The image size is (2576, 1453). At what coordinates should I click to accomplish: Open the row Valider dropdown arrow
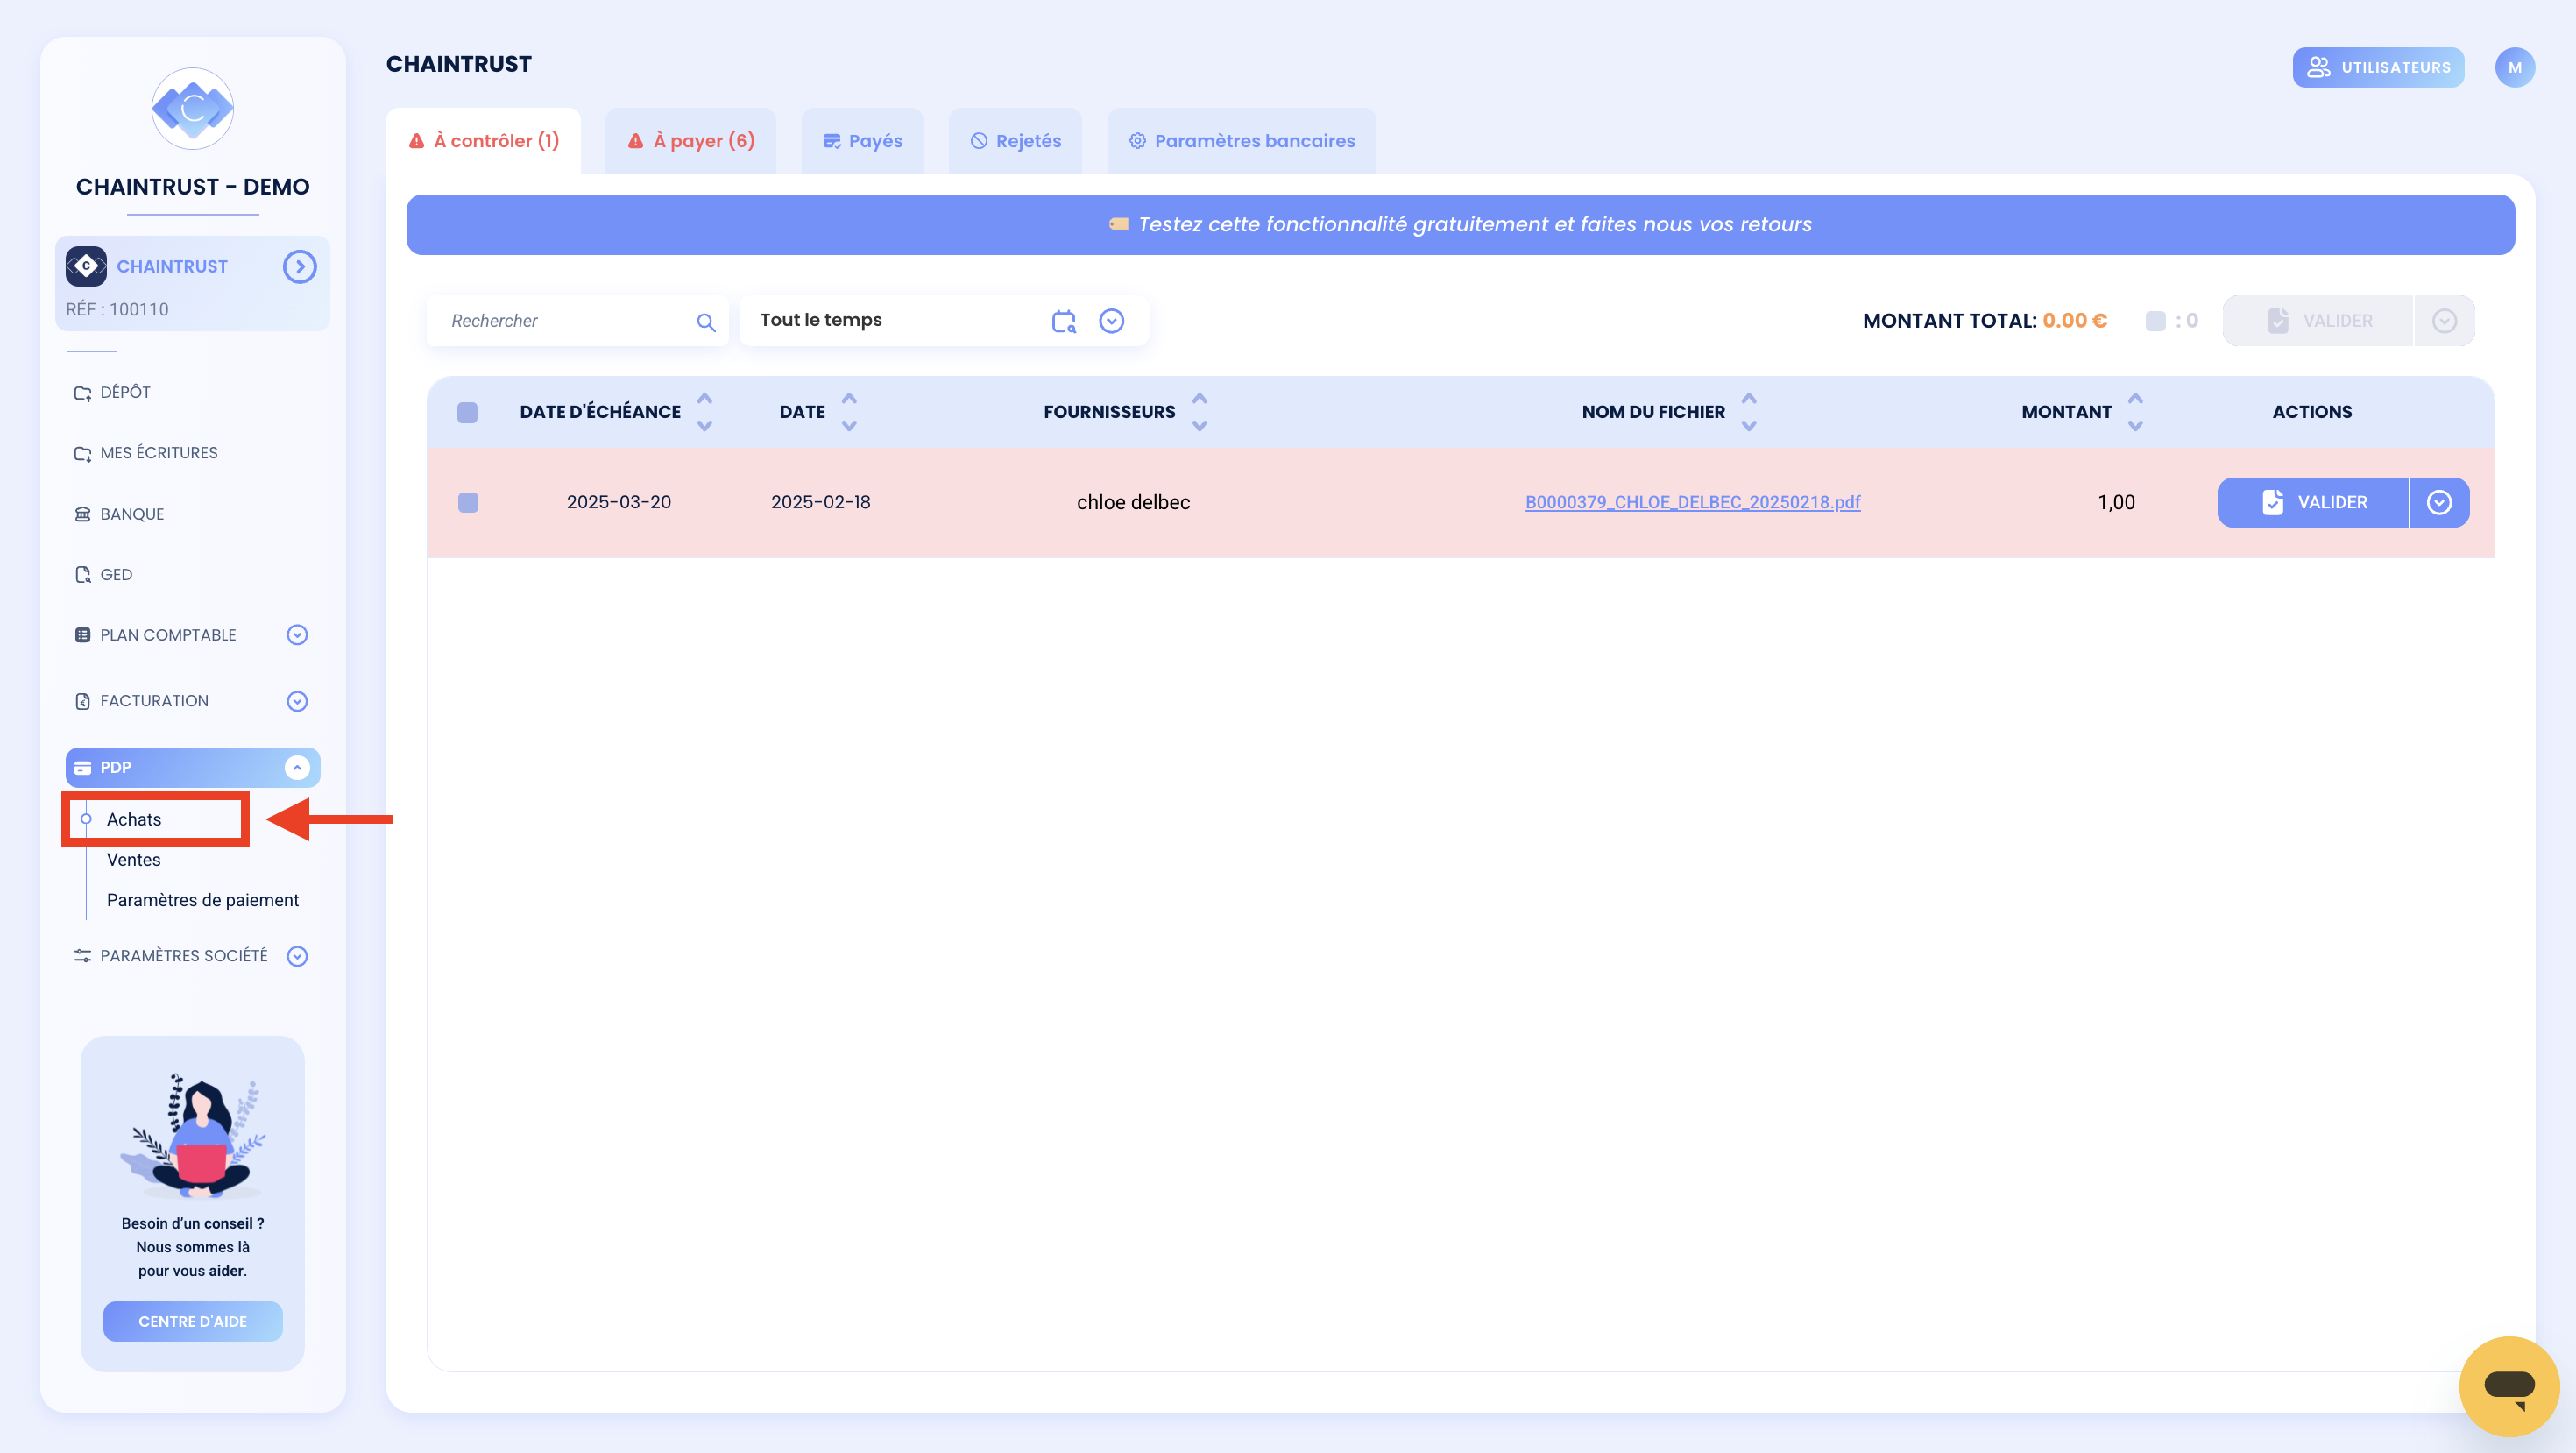(2439, 502)
